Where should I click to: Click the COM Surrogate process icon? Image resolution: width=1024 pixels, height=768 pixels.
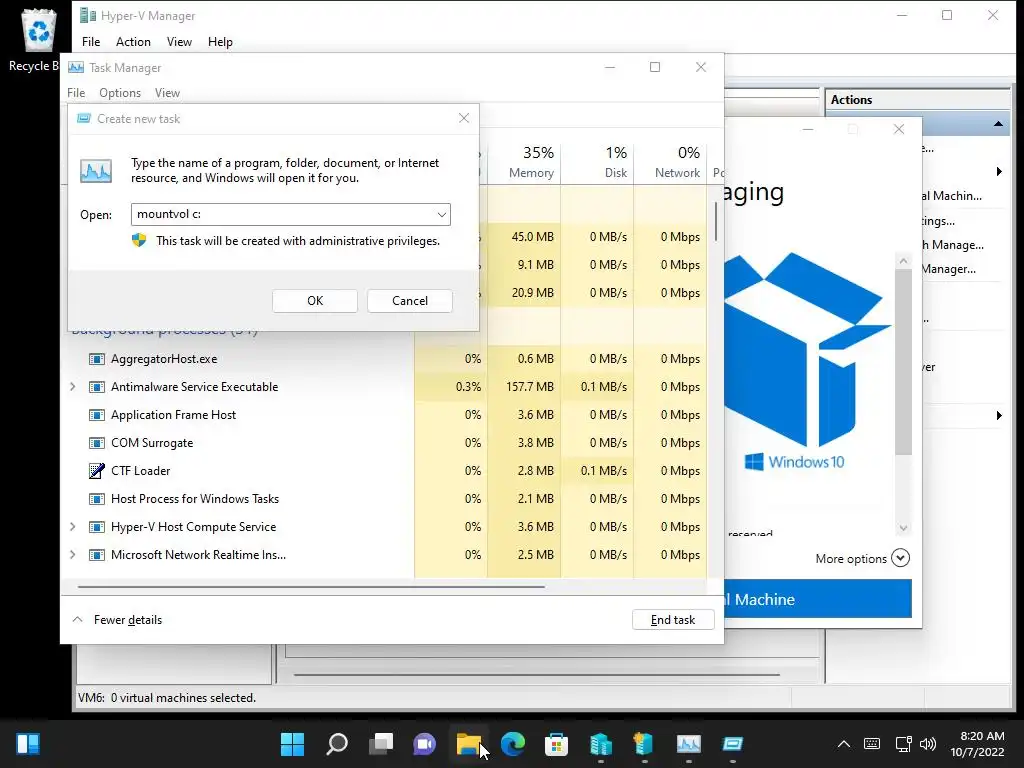click(x=97, y=443)
